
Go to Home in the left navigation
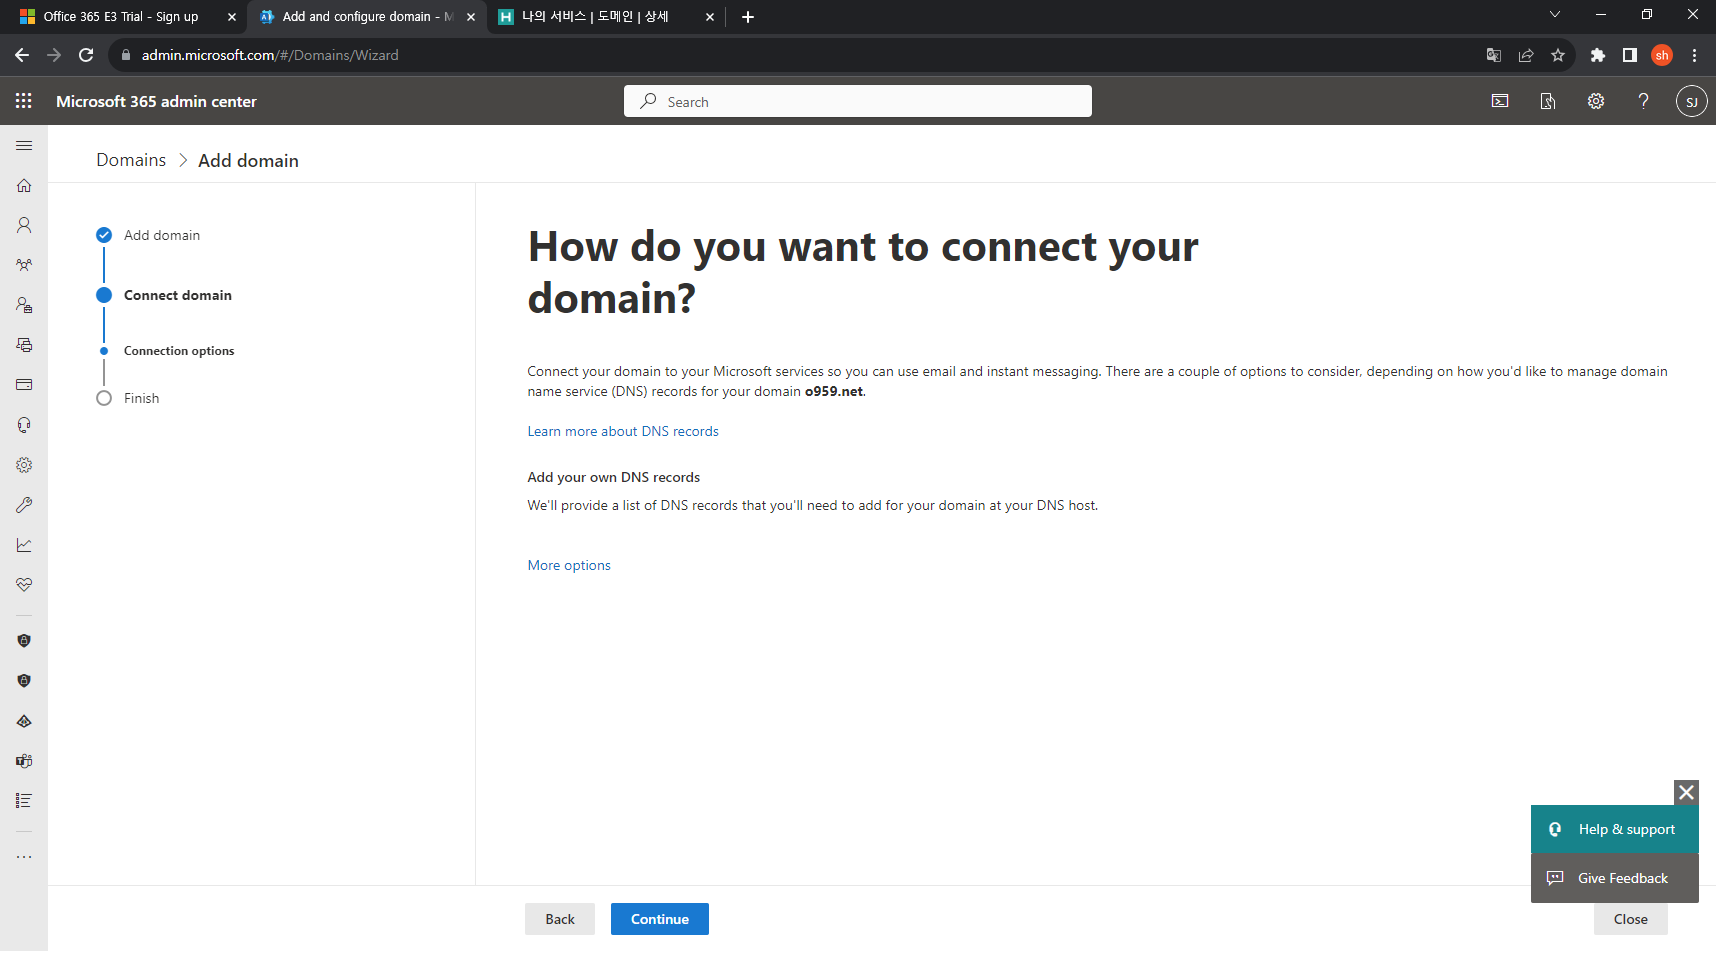click(24, 186)
